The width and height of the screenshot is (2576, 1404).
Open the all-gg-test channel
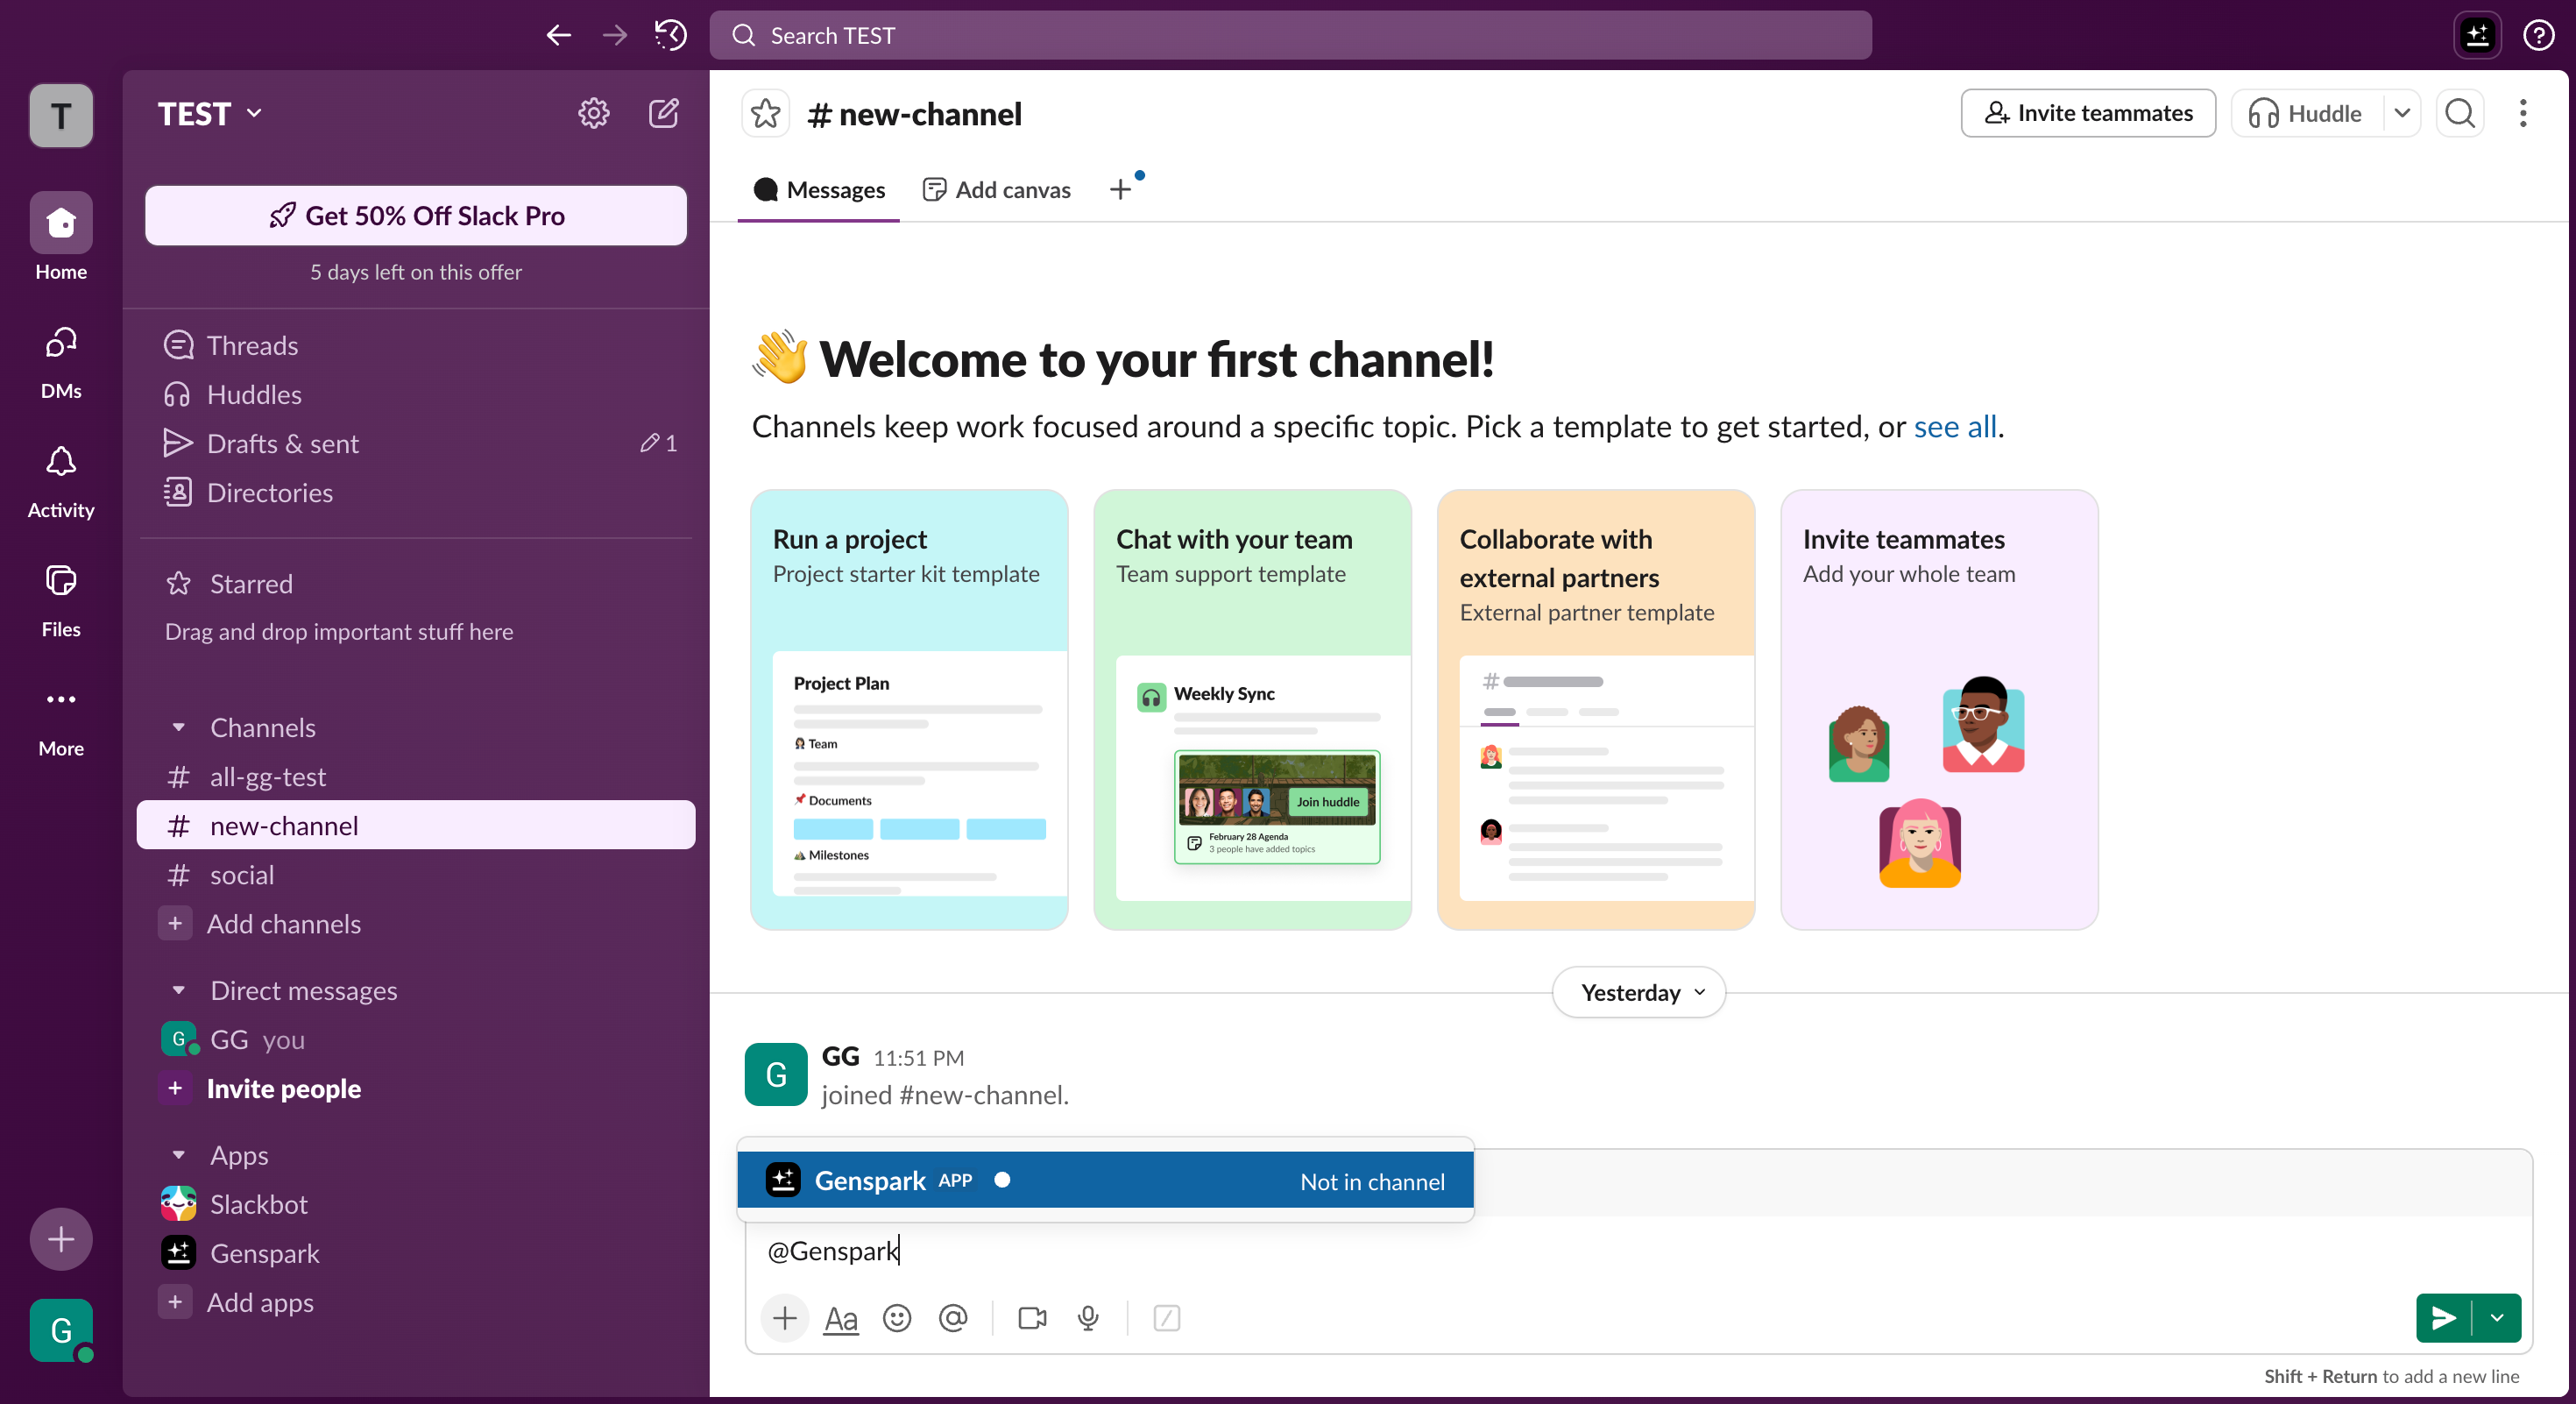416,776
